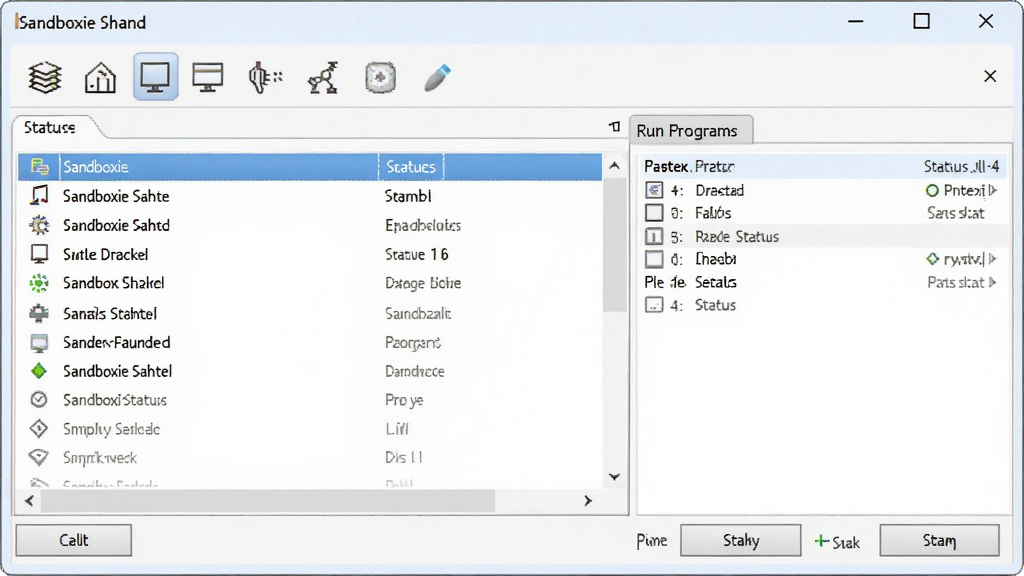Image resolution: width=1024 pixels, height=576 pixels.
Task: Click the rounded square plus toolbar icon
Action: coord(380,78)
